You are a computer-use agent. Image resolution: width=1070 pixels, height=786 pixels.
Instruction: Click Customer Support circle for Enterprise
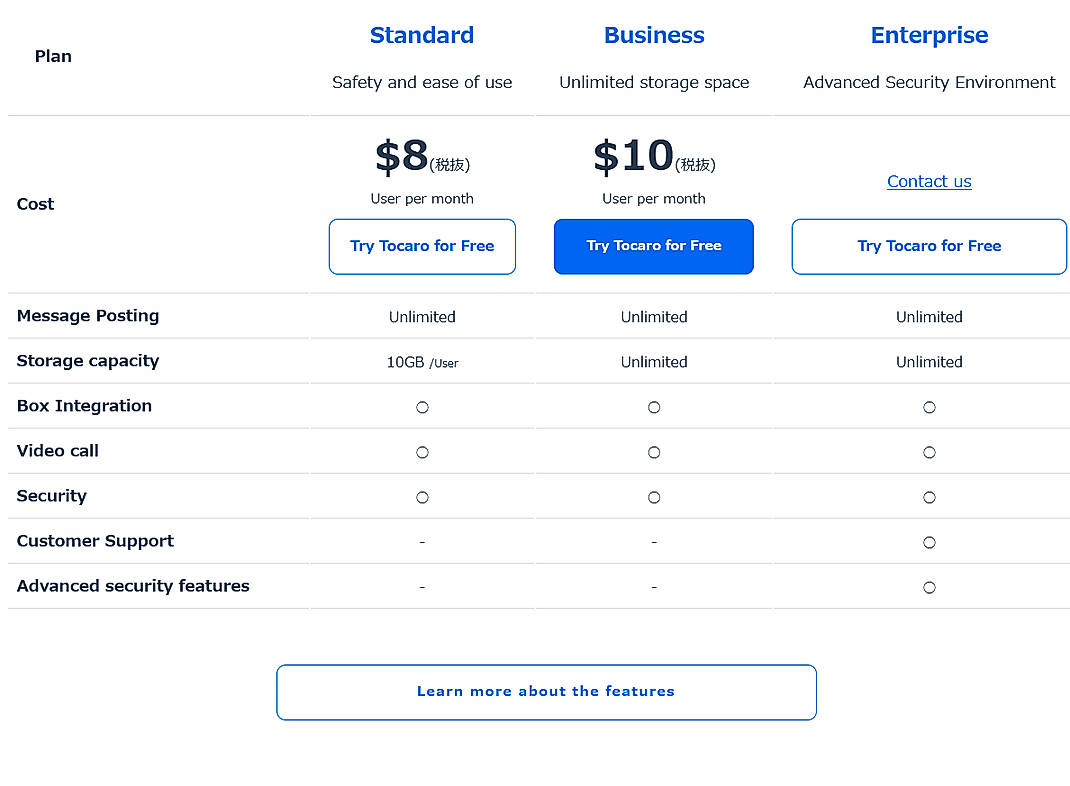(x=929, y=542)
